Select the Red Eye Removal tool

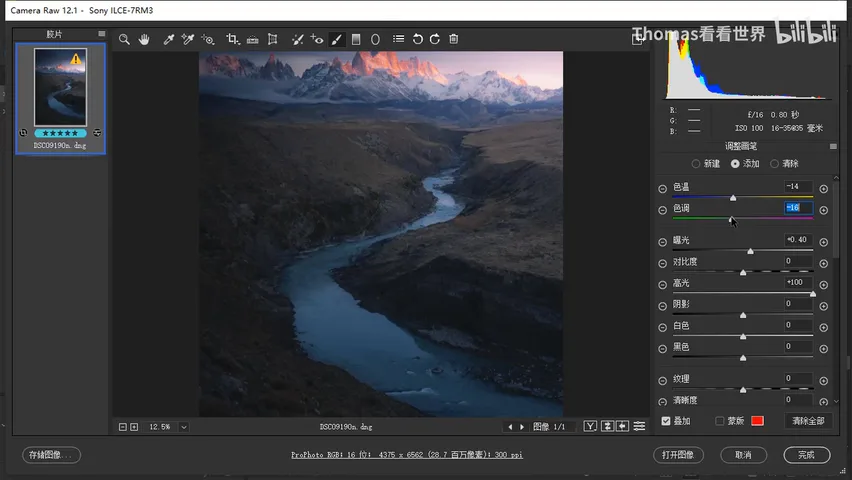coord(317,39)
